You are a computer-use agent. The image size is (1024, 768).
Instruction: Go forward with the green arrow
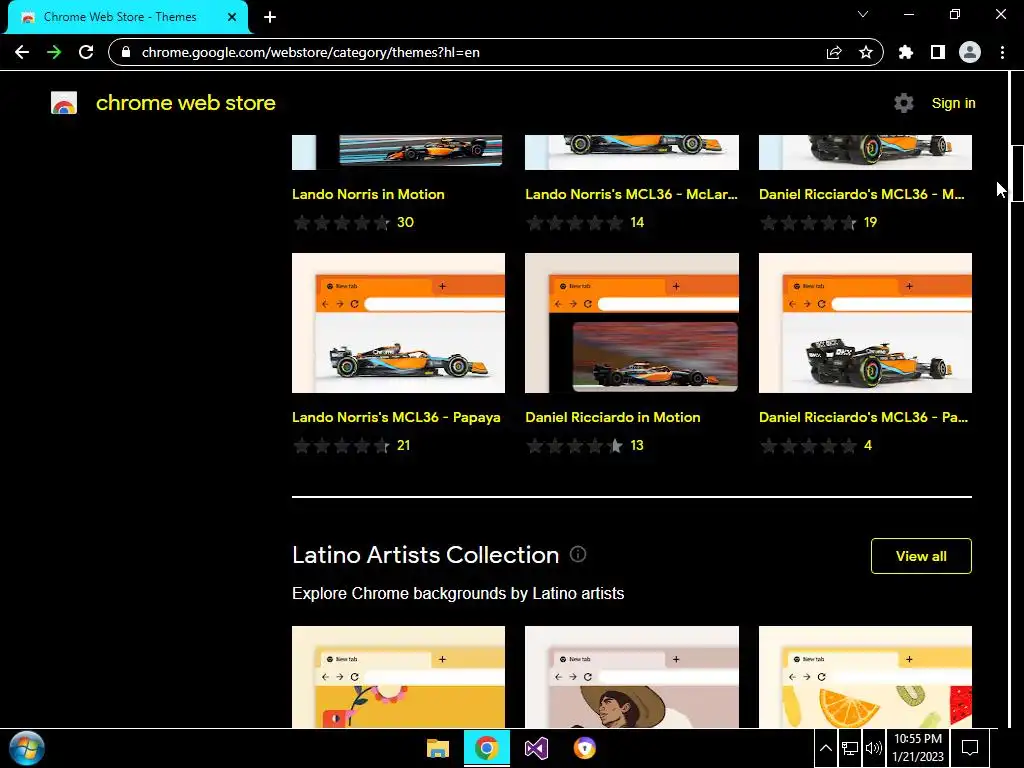(x=54, y=52)
